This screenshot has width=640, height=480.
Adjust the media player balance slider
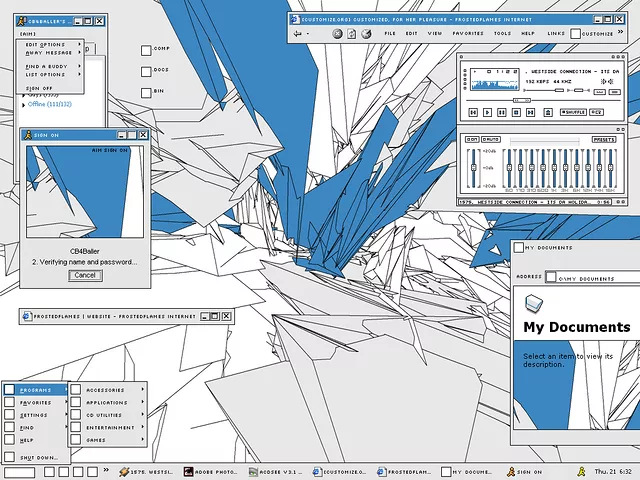[579, 90]
